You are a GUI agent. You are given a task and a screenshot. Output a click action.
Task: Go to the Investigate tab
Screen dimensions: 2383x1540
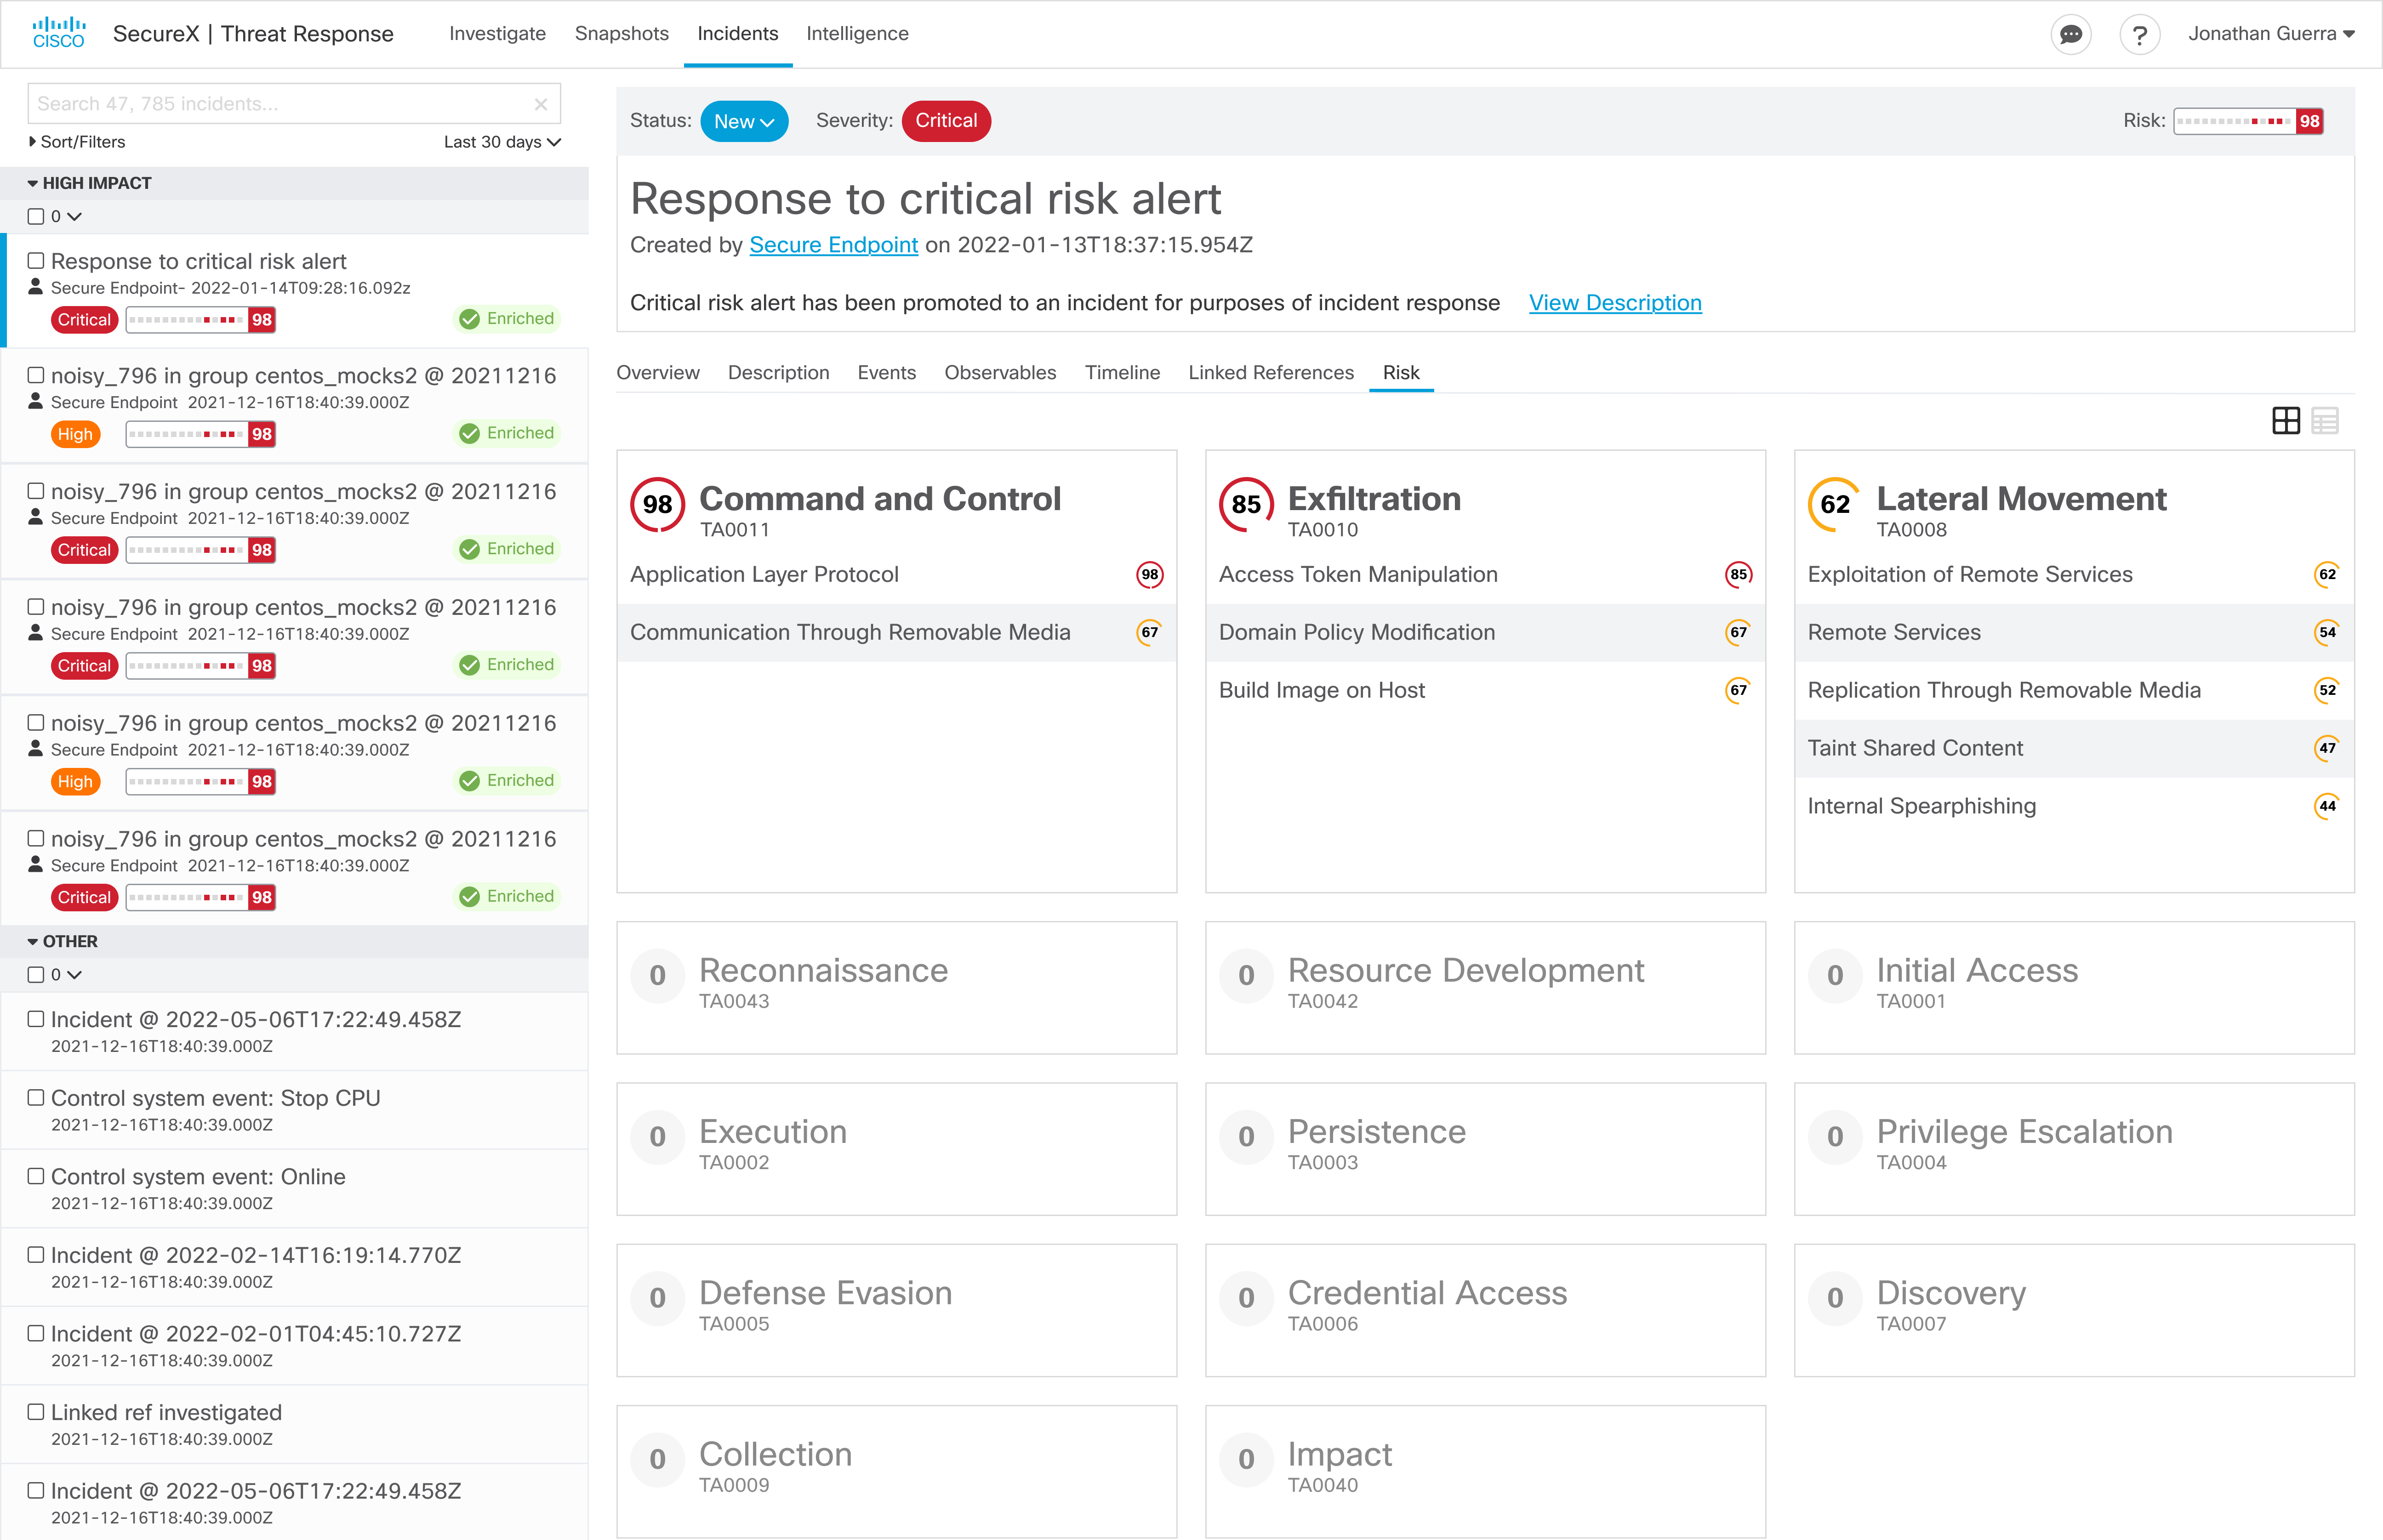(x=497, y=34)
